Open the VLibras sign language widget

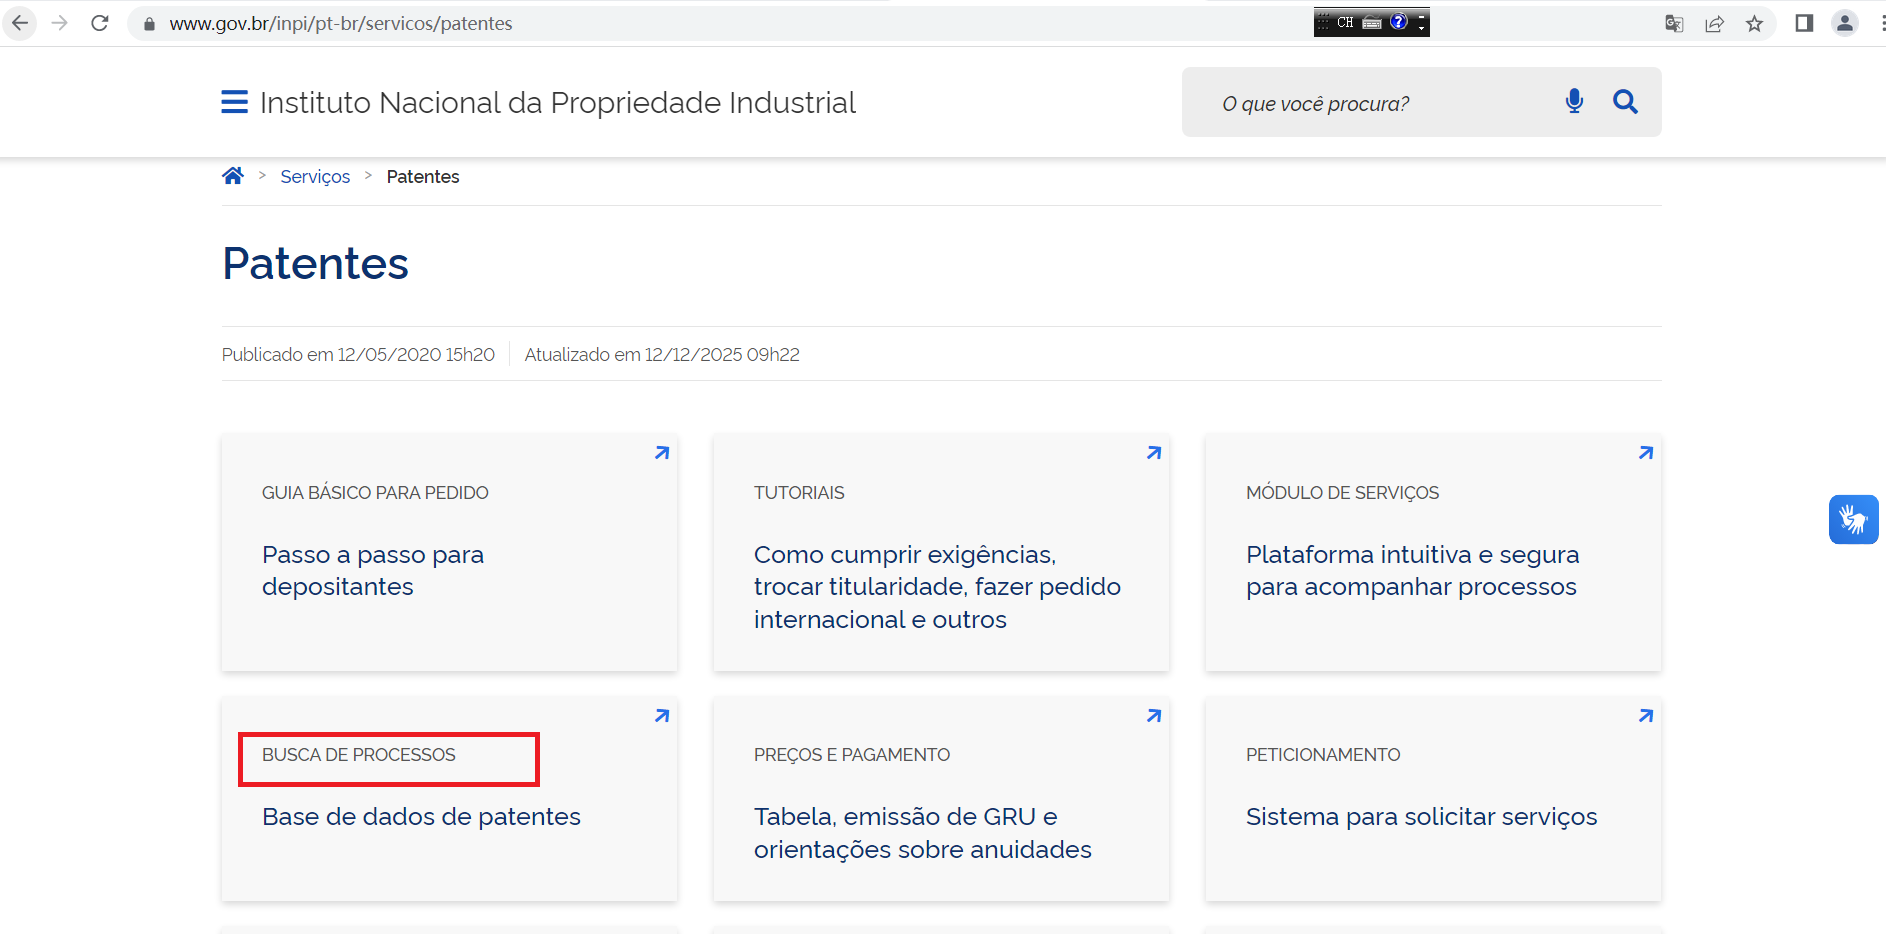coord(1853,520)
